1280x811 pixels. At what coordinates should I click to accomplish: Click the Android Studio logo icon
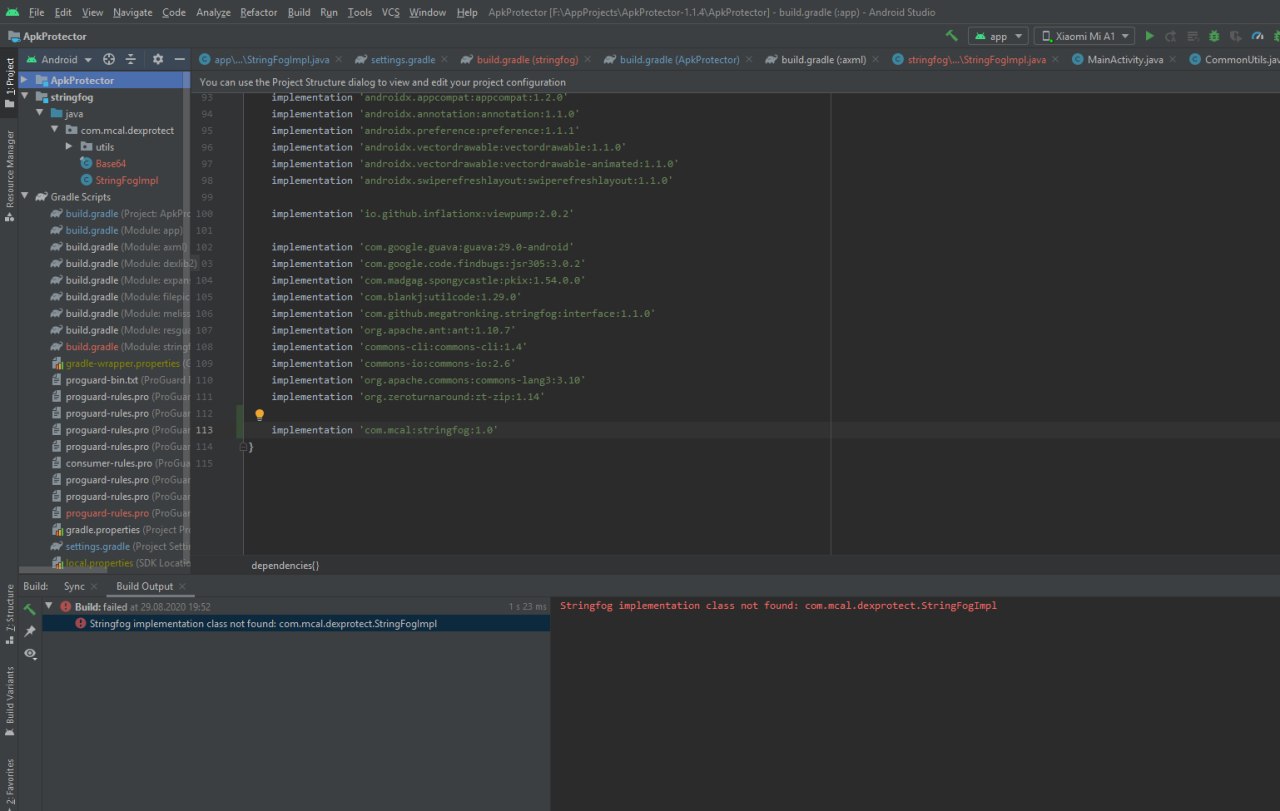click(12, 12)
